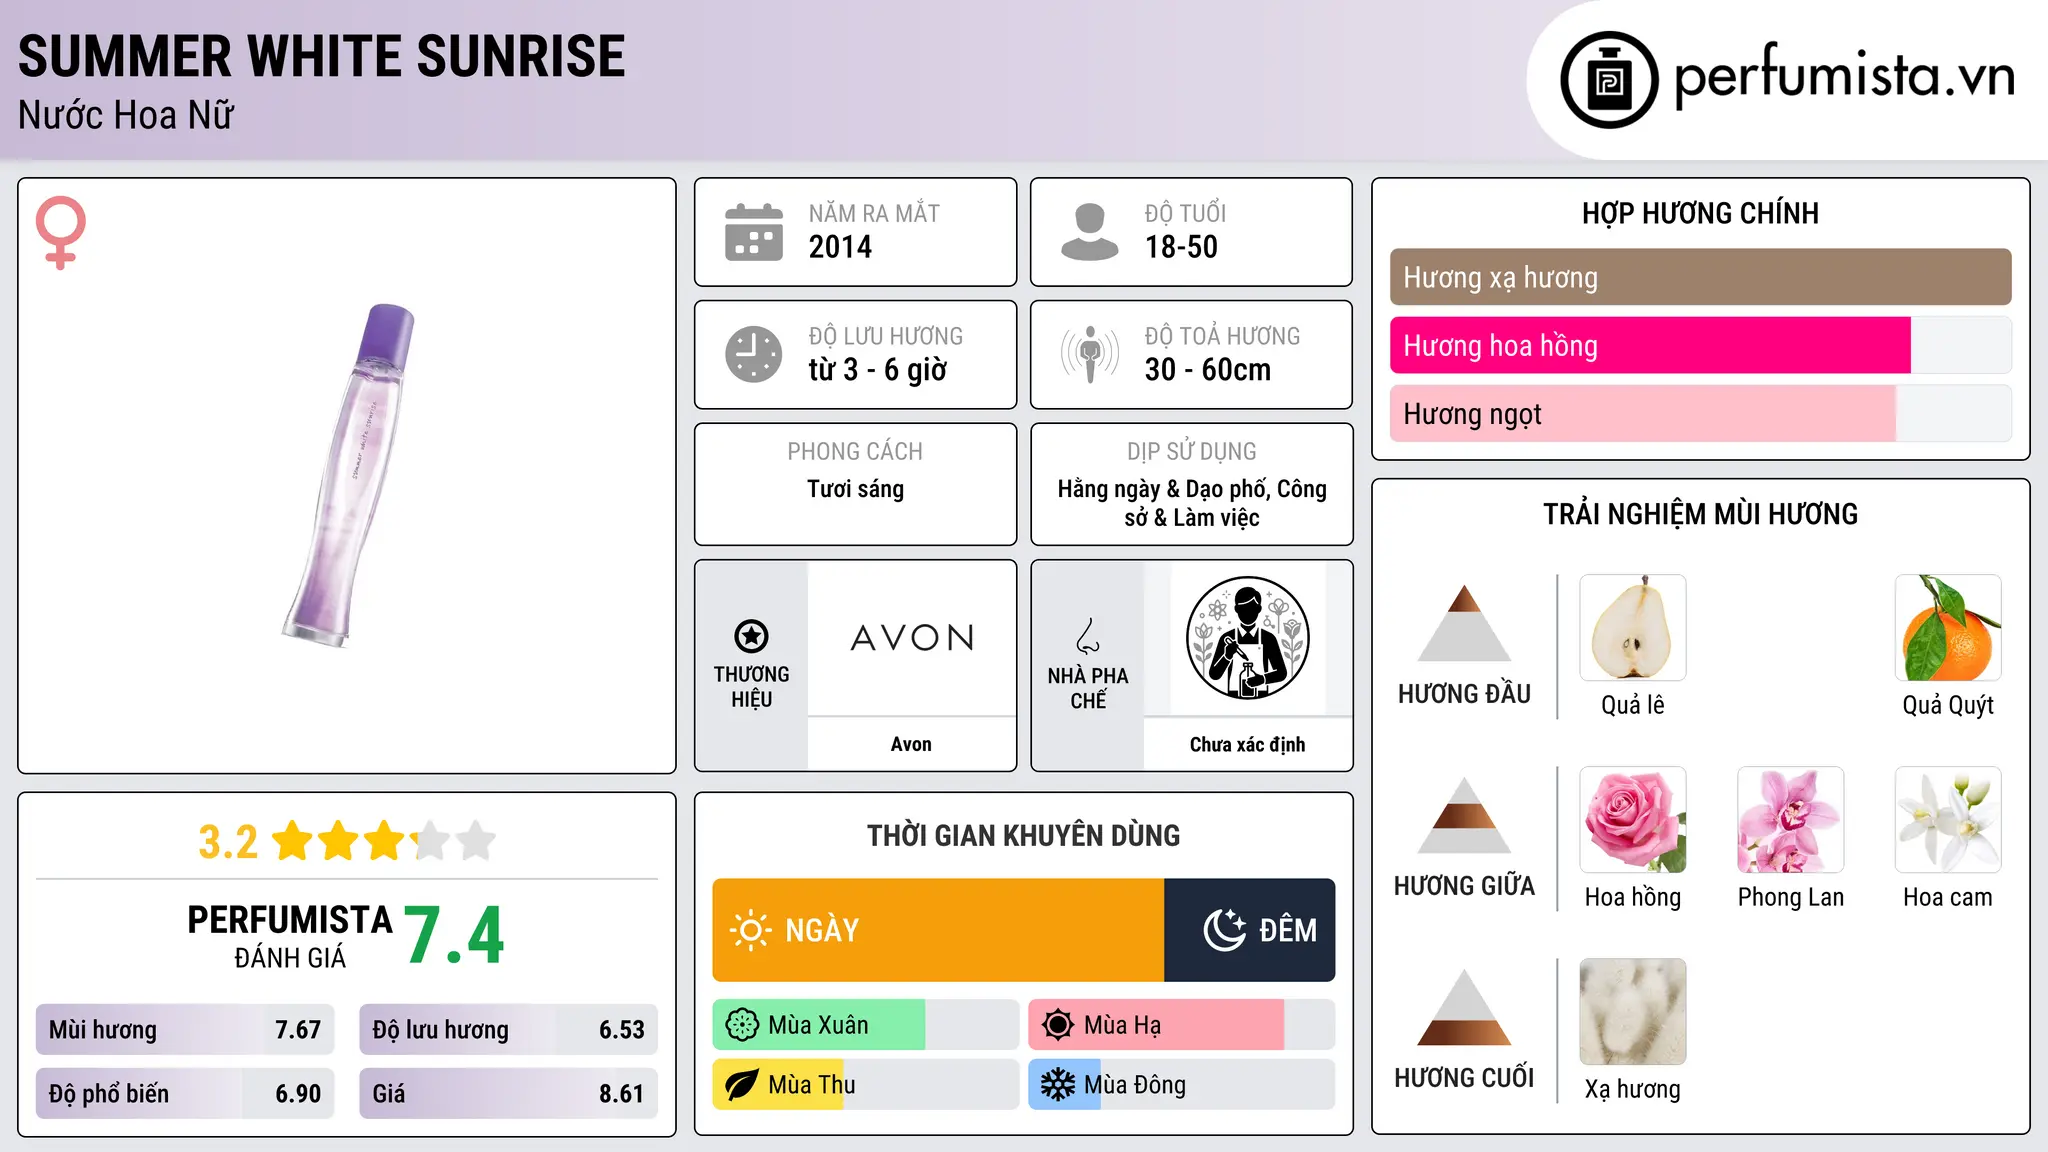Click the Thời gian khuyên dùng heading
This screenshot has height=1152, width=2048.
[x=1023, y=836]
